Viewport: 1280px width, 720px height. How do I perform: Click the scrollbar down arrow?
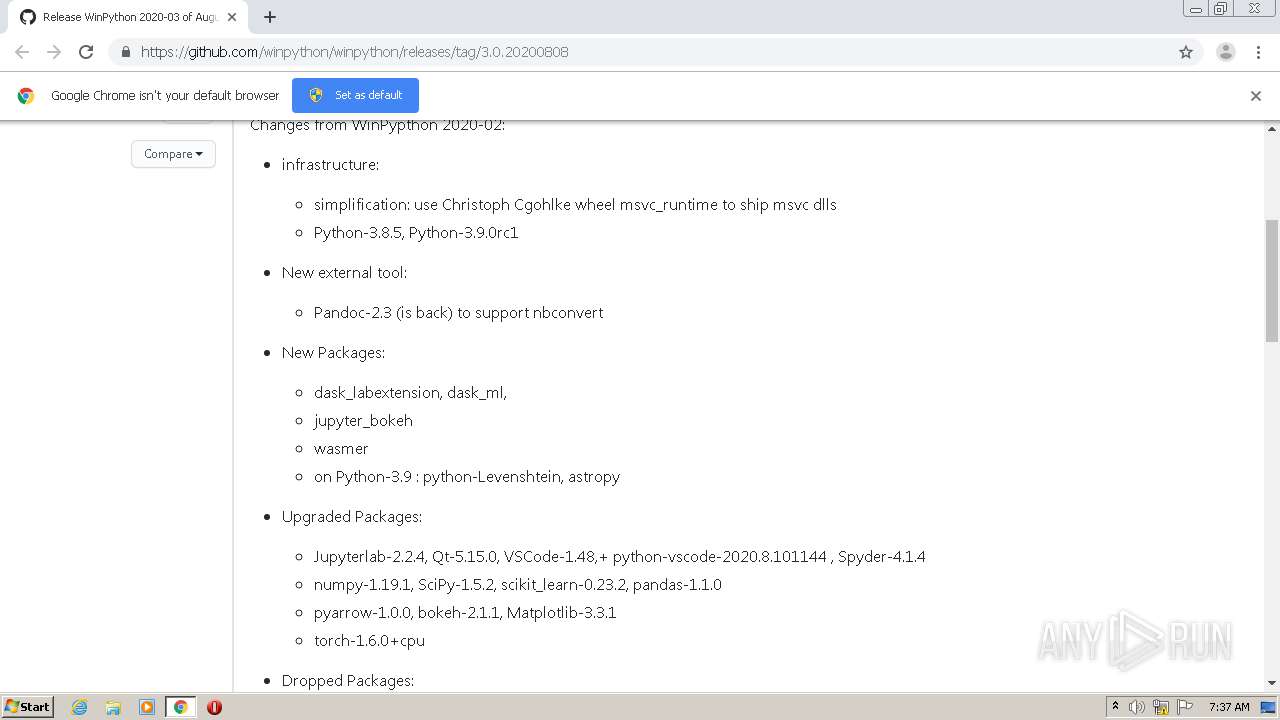1272,683
